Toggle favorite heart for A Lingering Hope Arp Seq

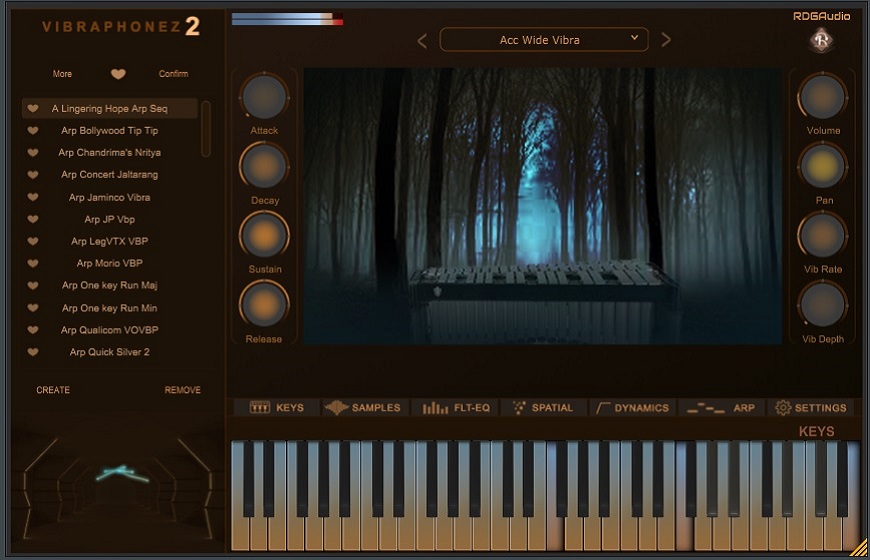pos(33,108)
